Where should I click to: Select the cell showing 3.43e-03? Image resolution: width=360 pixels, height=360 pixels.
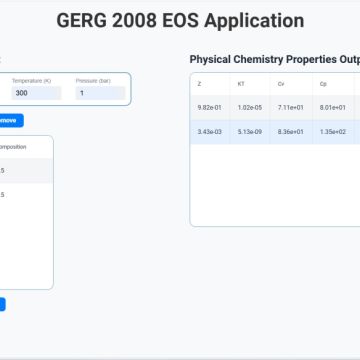pos(210,132)
